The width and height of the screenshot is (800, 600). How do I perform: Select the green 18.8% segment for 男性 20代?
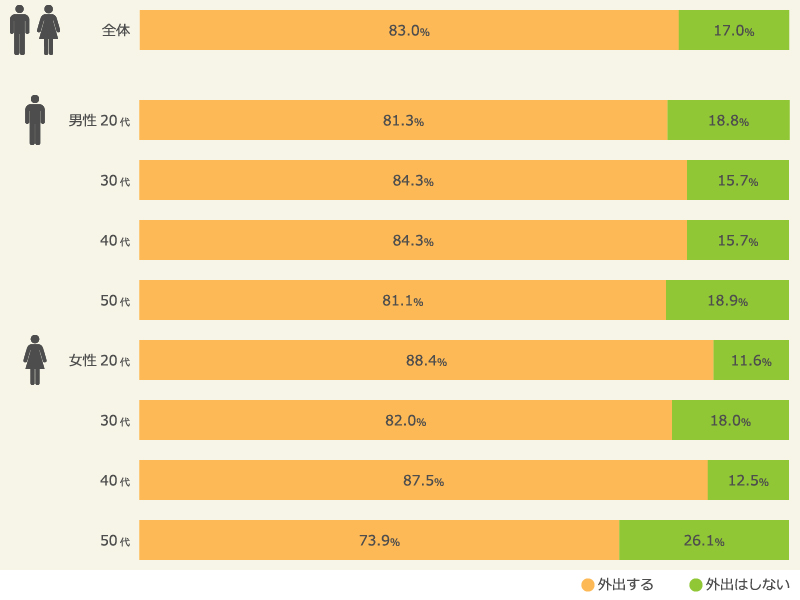pyautogui.click(x=729, y=120)
